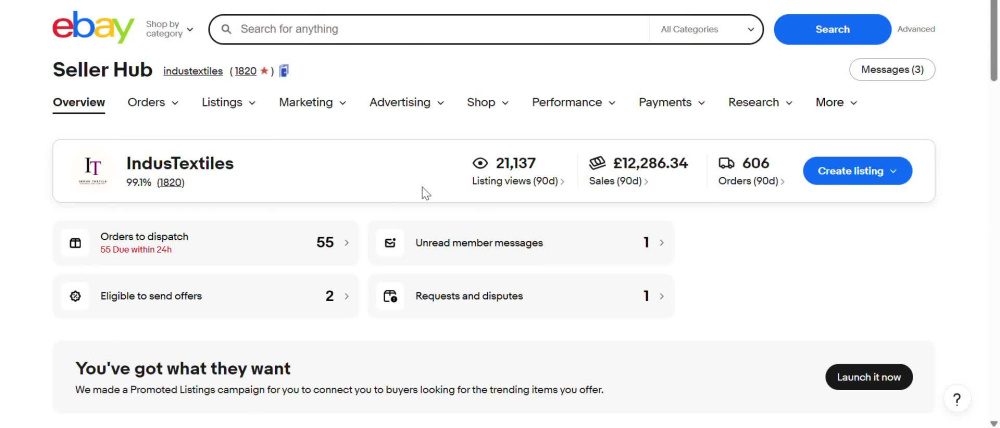Open the chevron on Unread member messages

[x=661, y=243]
